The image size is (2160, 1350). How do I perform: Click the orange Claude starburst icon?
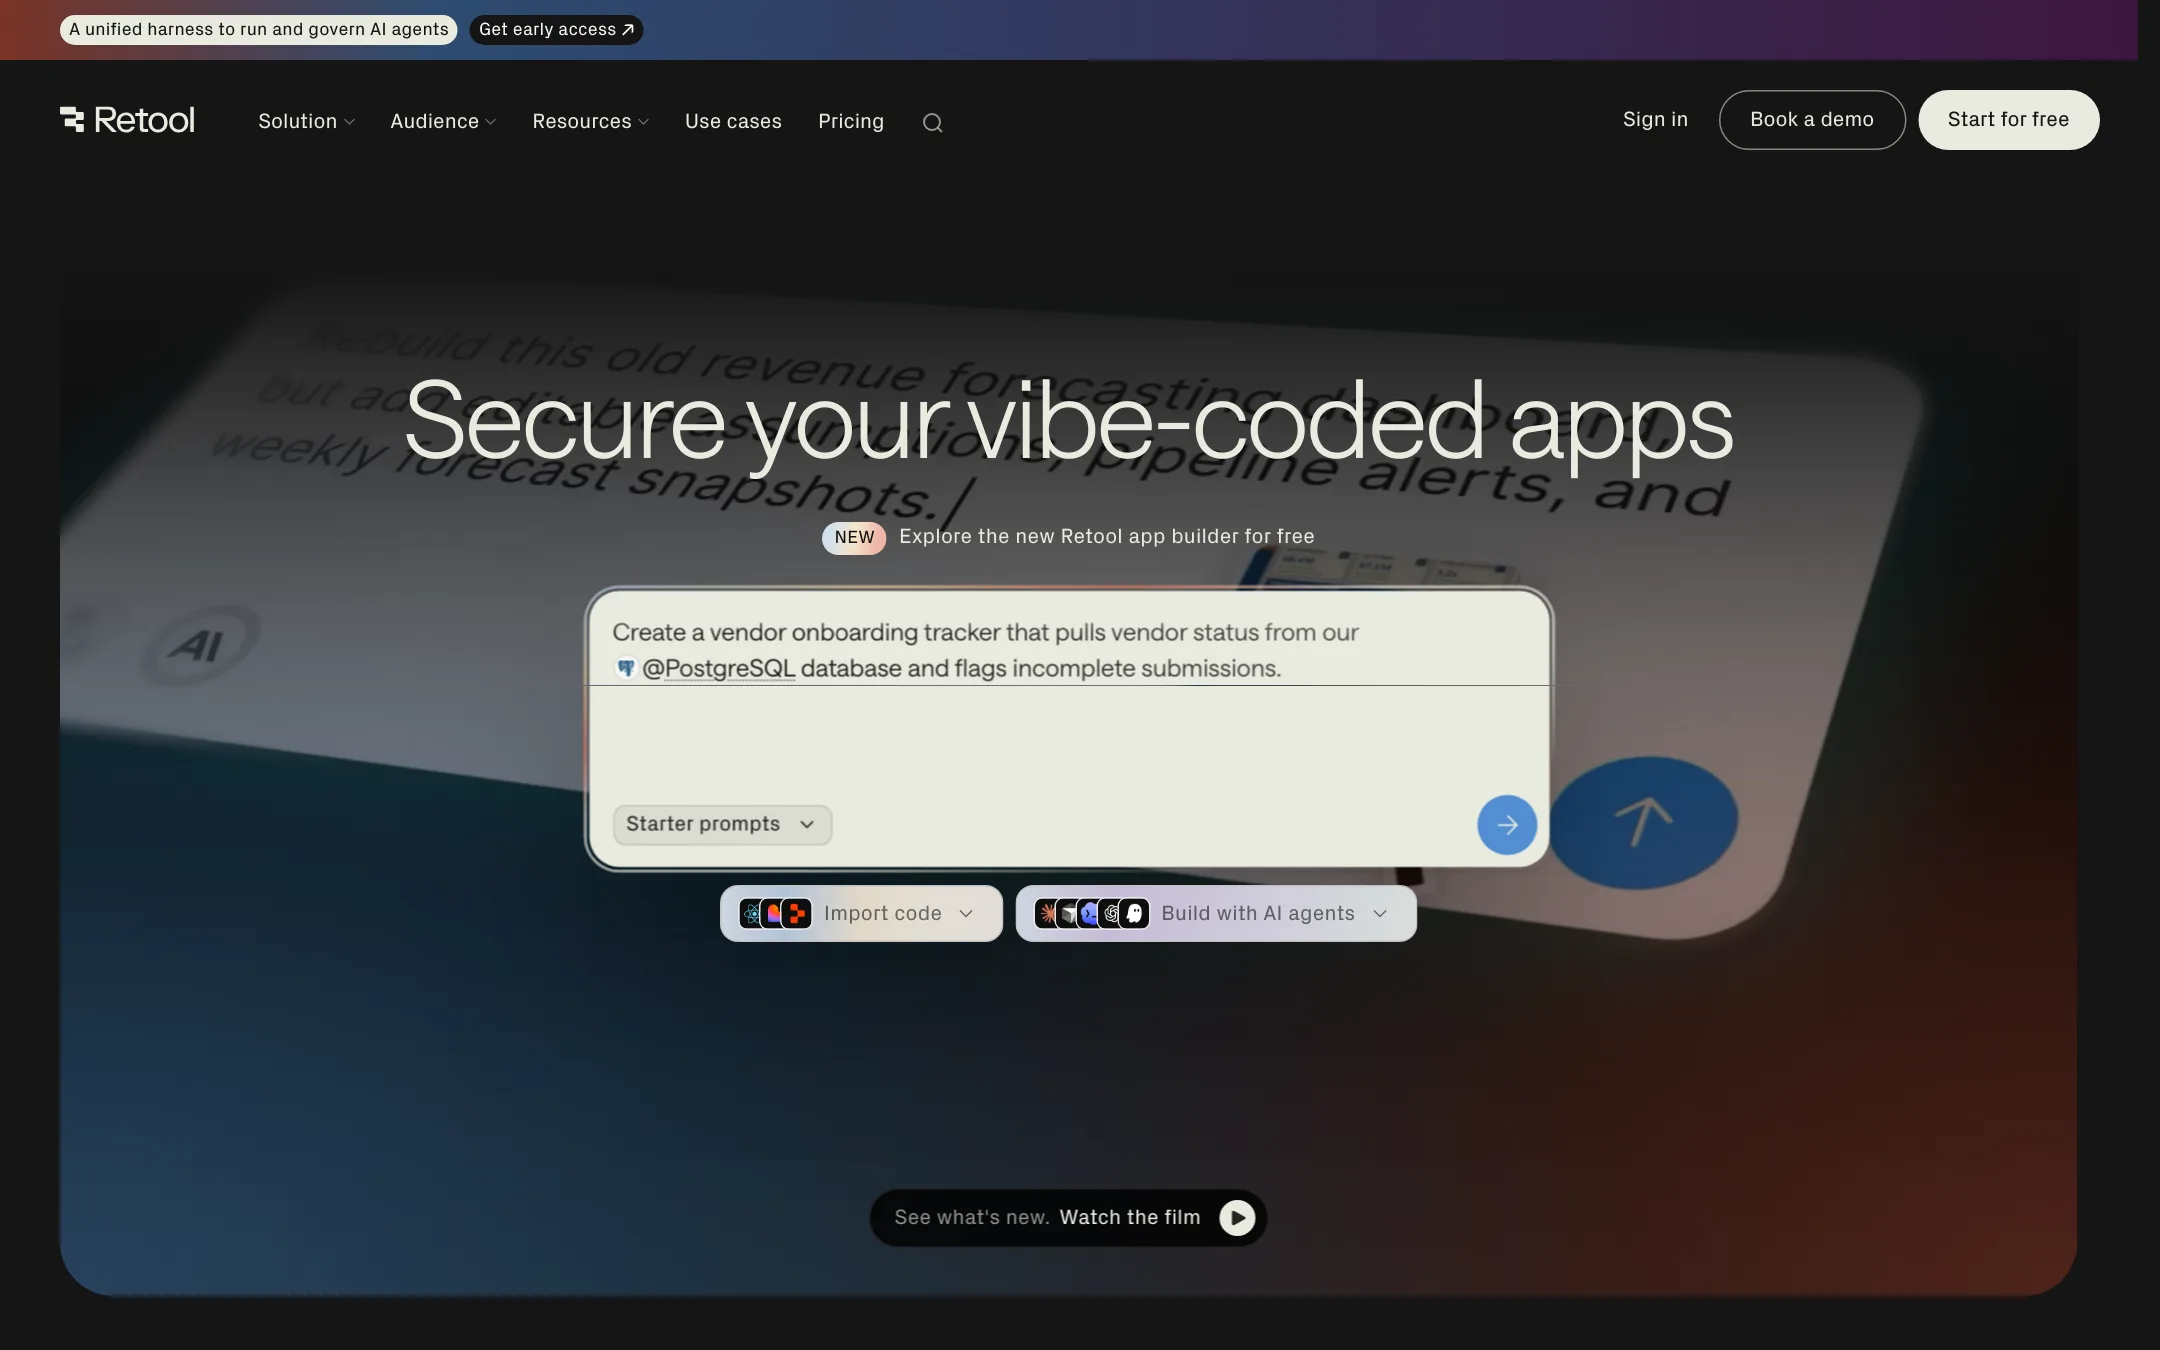tap(1046, 913)
